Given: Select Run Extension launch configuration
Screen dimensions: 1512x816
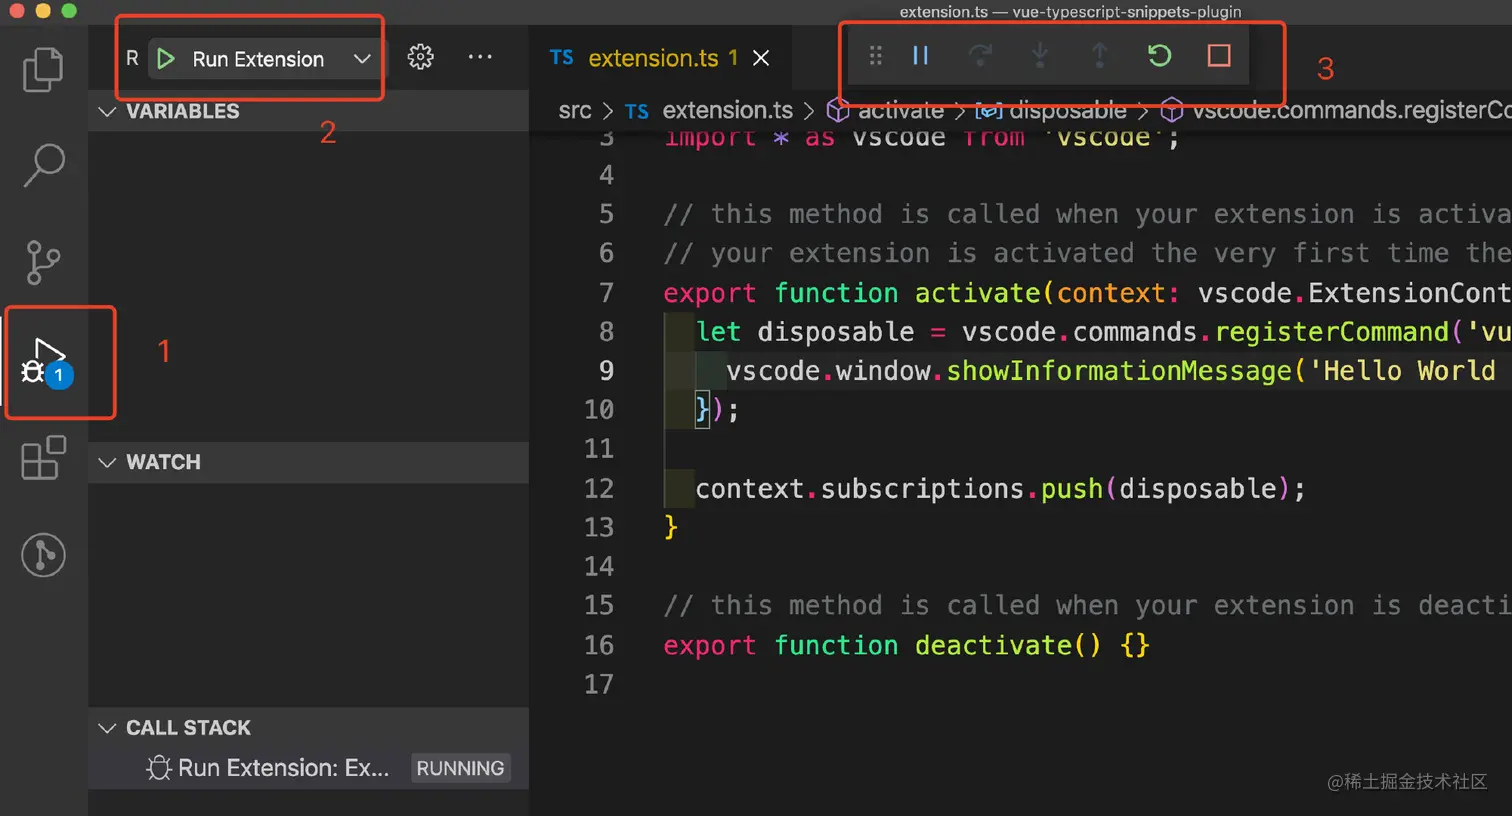Looking at the screenshot, I should coord(258,59).
